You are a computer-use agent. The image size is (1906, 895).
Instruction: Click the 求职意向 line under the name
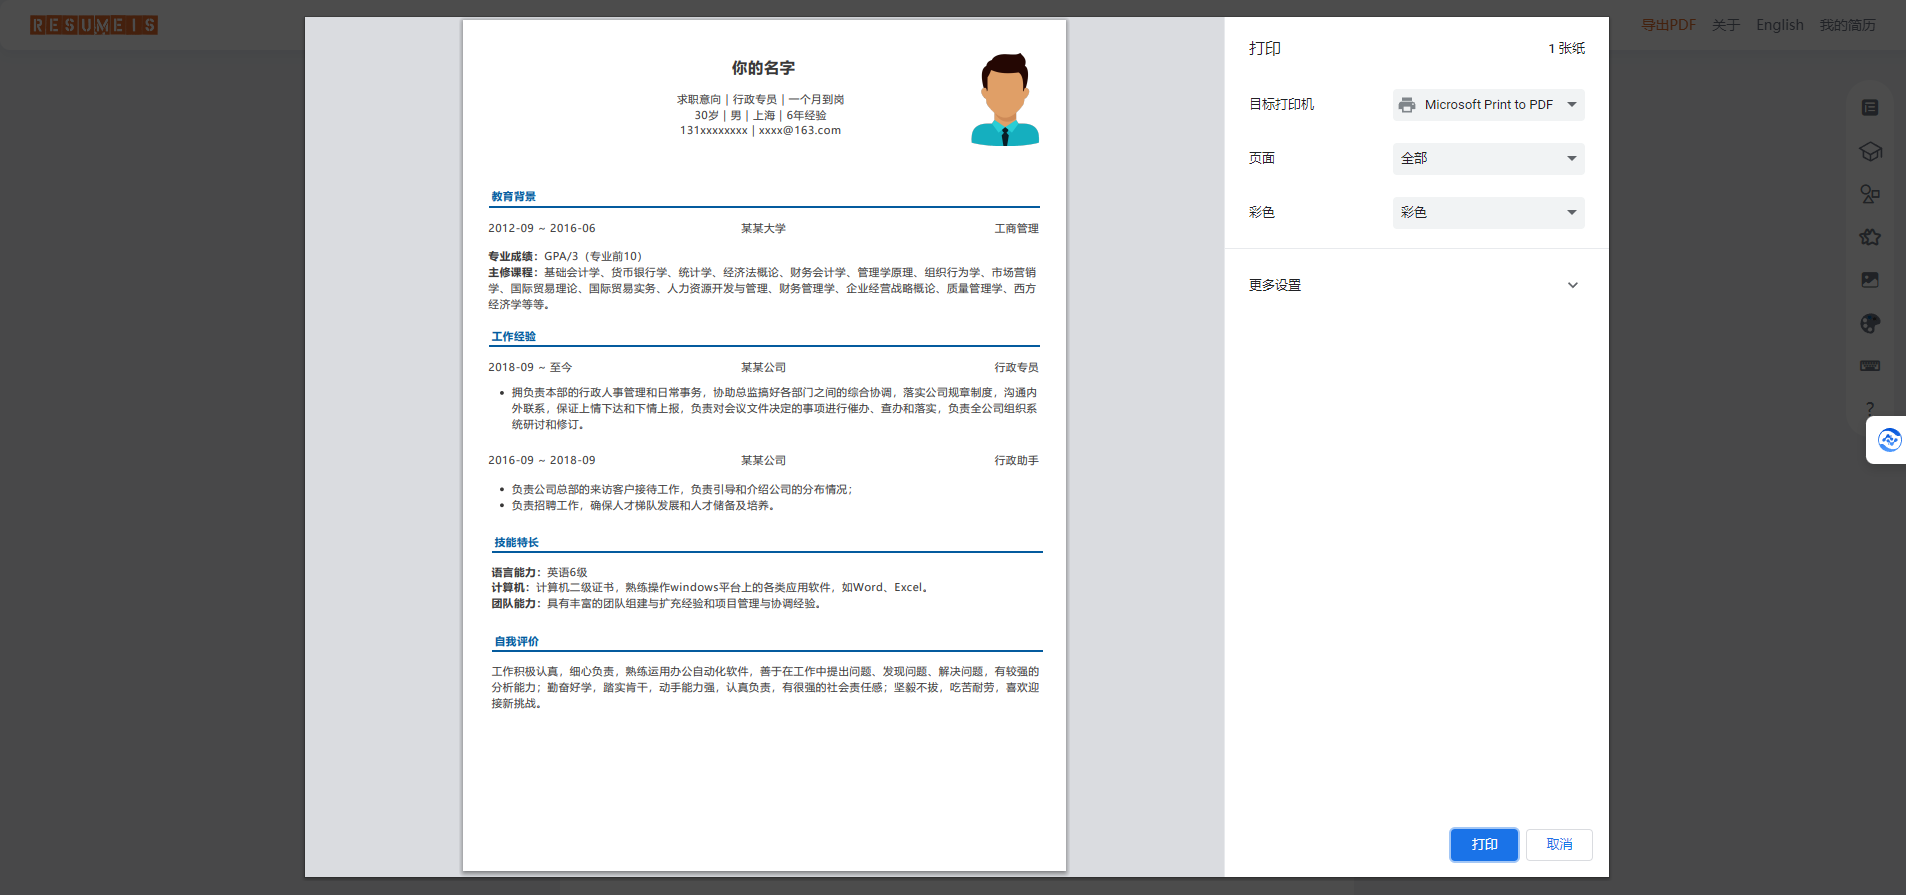click(x=761, y=100)
